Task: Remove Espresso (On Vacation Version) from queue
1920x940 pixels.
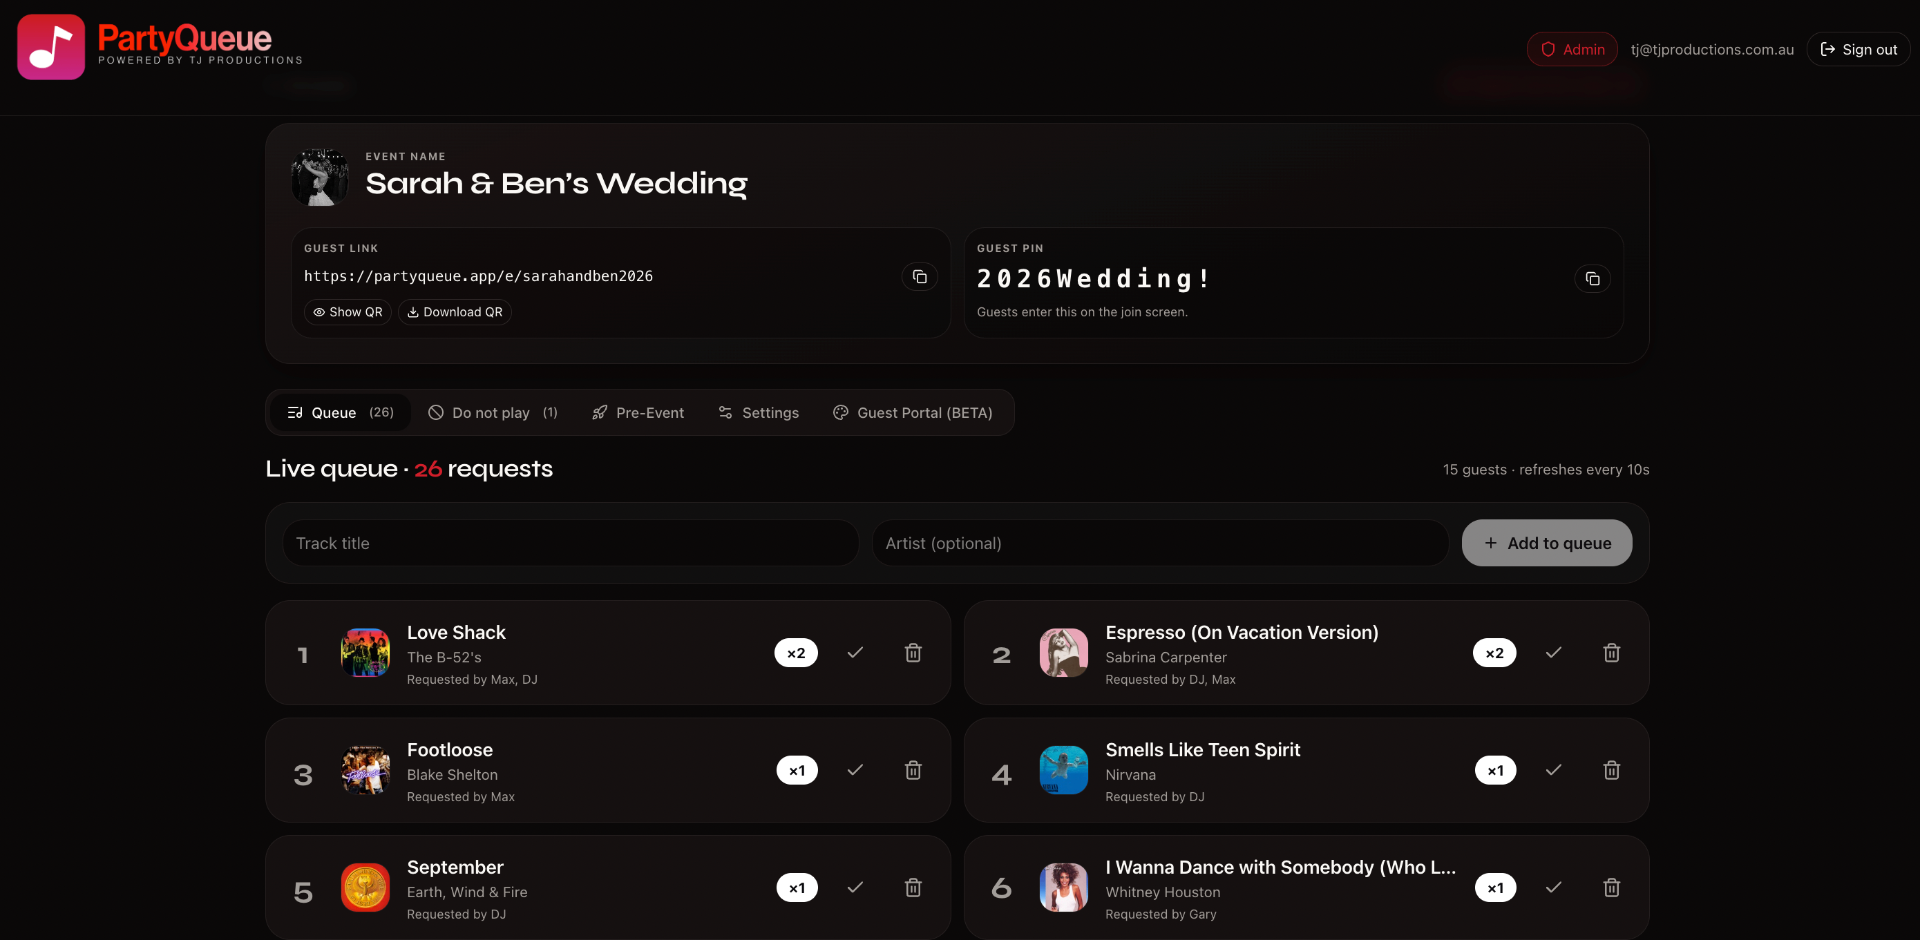Action: tap(1611, 653)
